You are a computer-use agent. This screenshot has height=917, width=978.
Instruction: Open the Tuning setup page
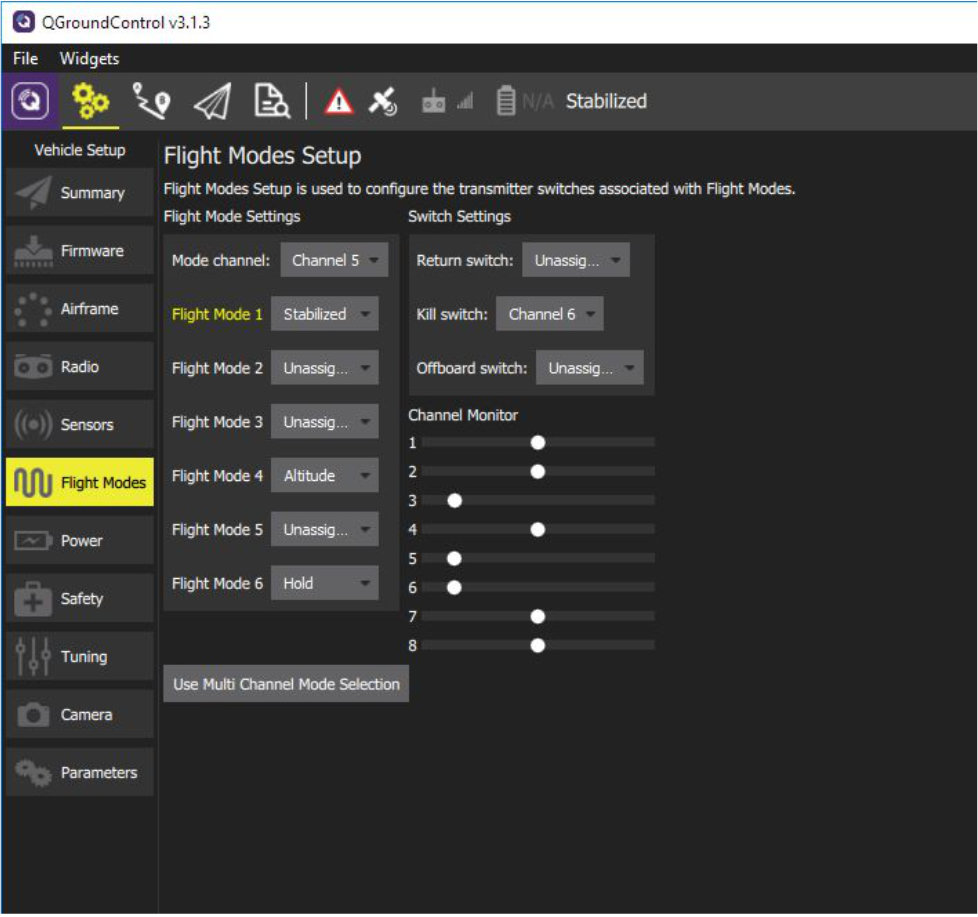point(80,657)
